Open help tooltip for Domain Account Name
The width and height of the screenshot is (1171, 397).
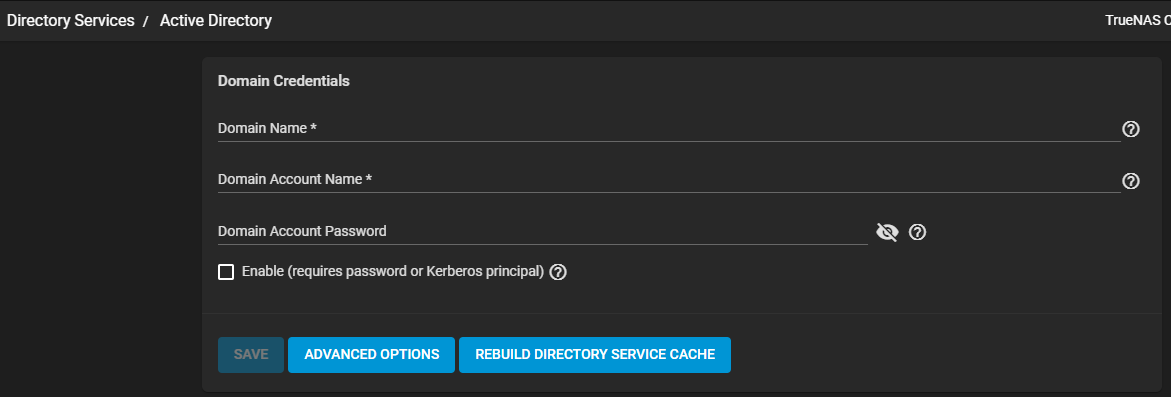pyautogui.click(x=1131, y=181)
